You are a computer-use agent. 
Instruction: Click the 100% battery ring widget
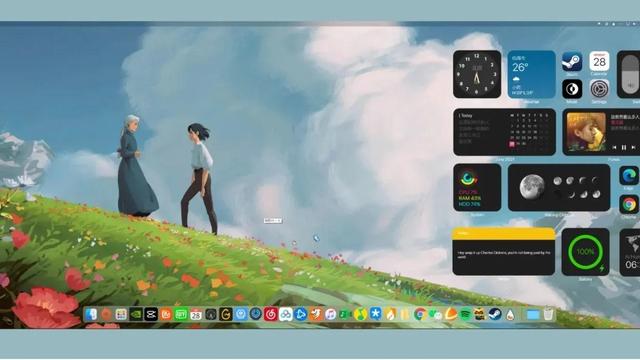(585, 252)
